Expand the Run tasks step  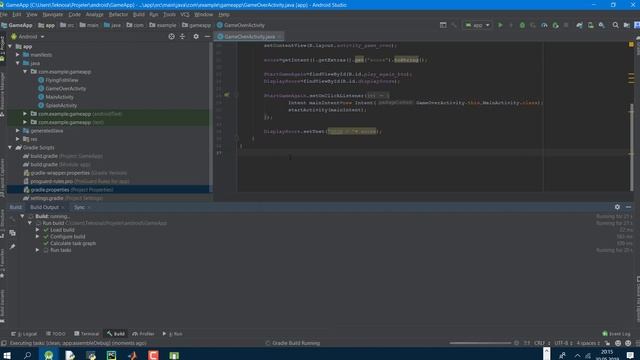(38, 250)
